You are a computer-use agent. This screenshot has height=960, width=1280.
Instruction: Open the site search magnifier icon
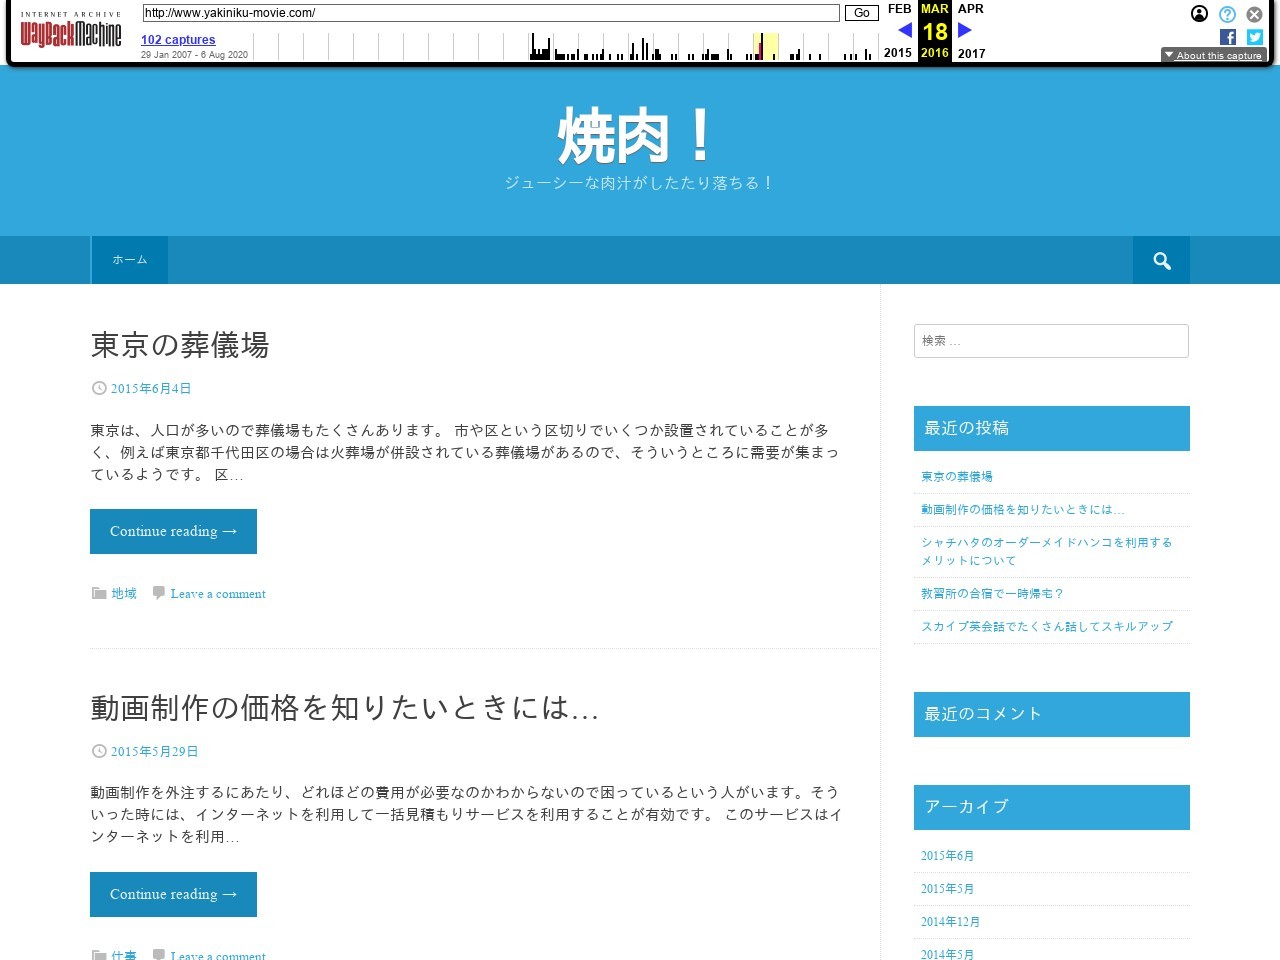(x=1161, y=260)
